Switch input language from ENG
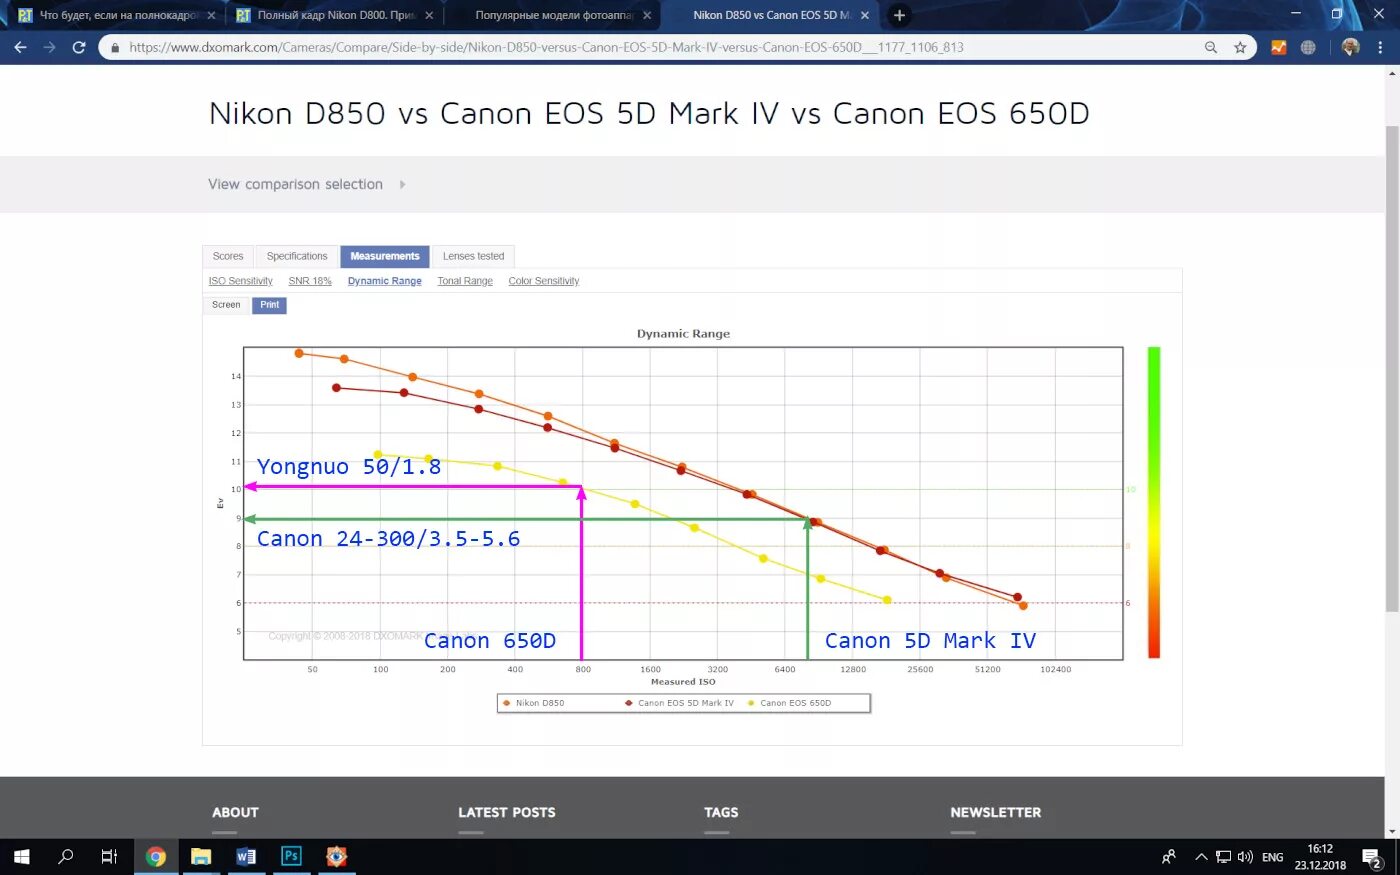1400x875 pixels. pos(1273,857)
